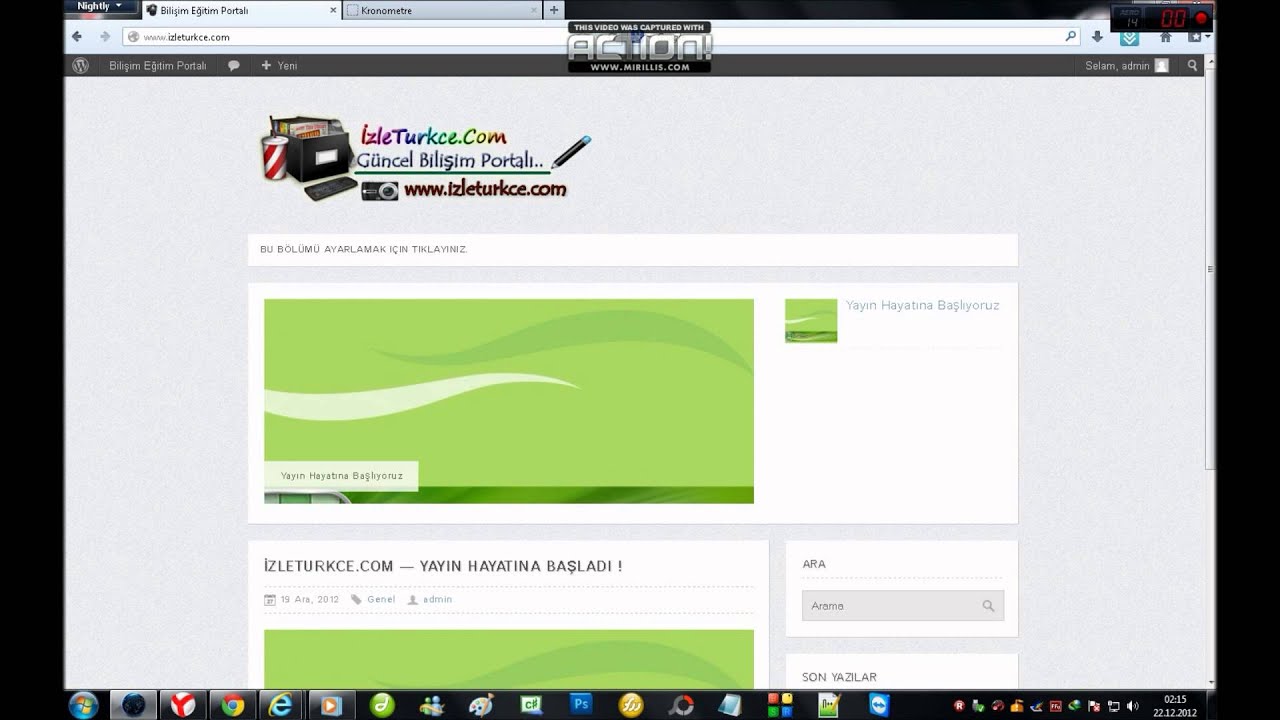
Task: Open the comments bubble in admin bar
Action: pos(233,65)
